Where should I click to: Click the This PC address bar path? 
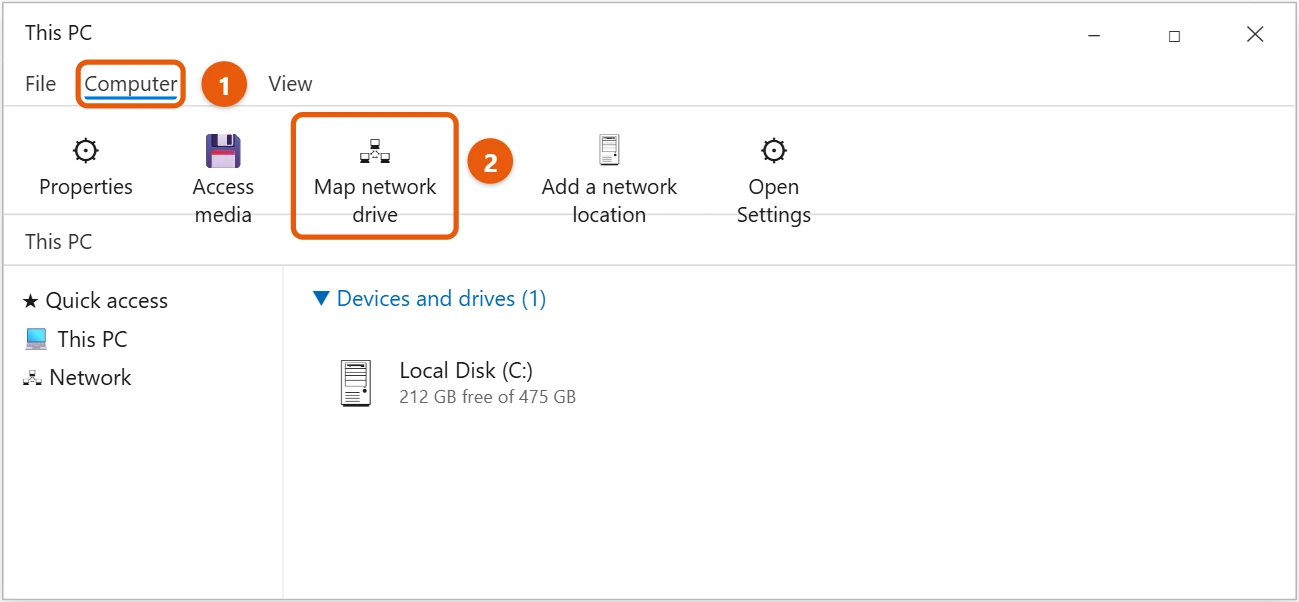click(58, 242)
